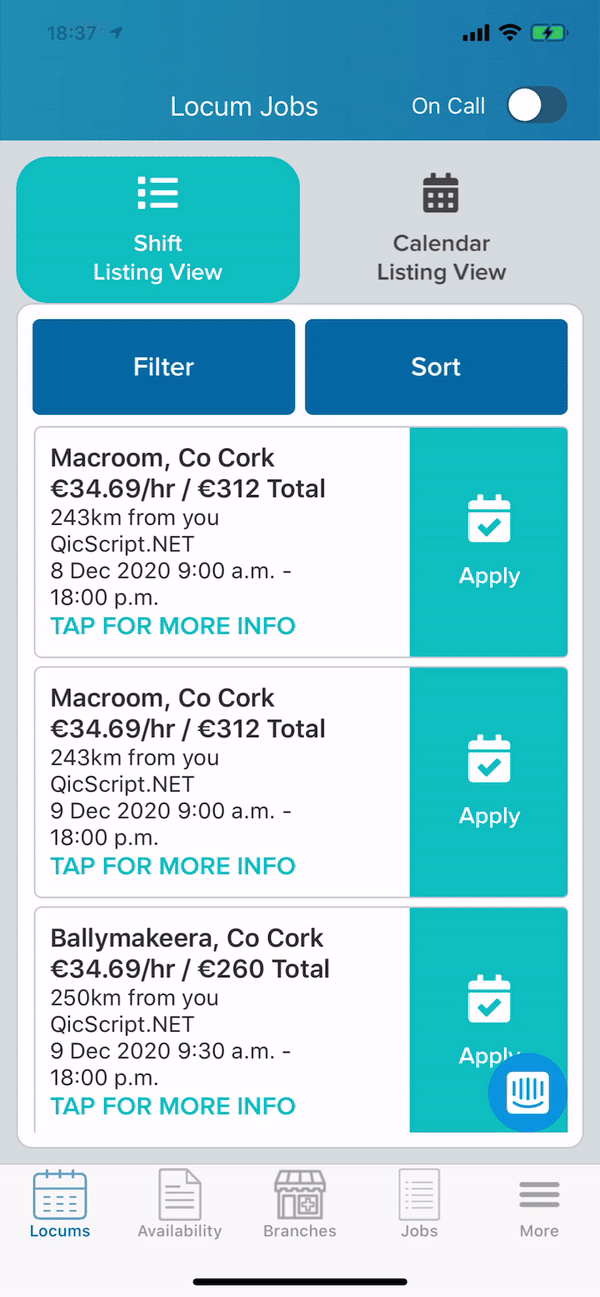The height and width of the screenshot is (1297, 600).
Task: Open the Intercom chat bubble icon
Action: [x=528, y=1093]
